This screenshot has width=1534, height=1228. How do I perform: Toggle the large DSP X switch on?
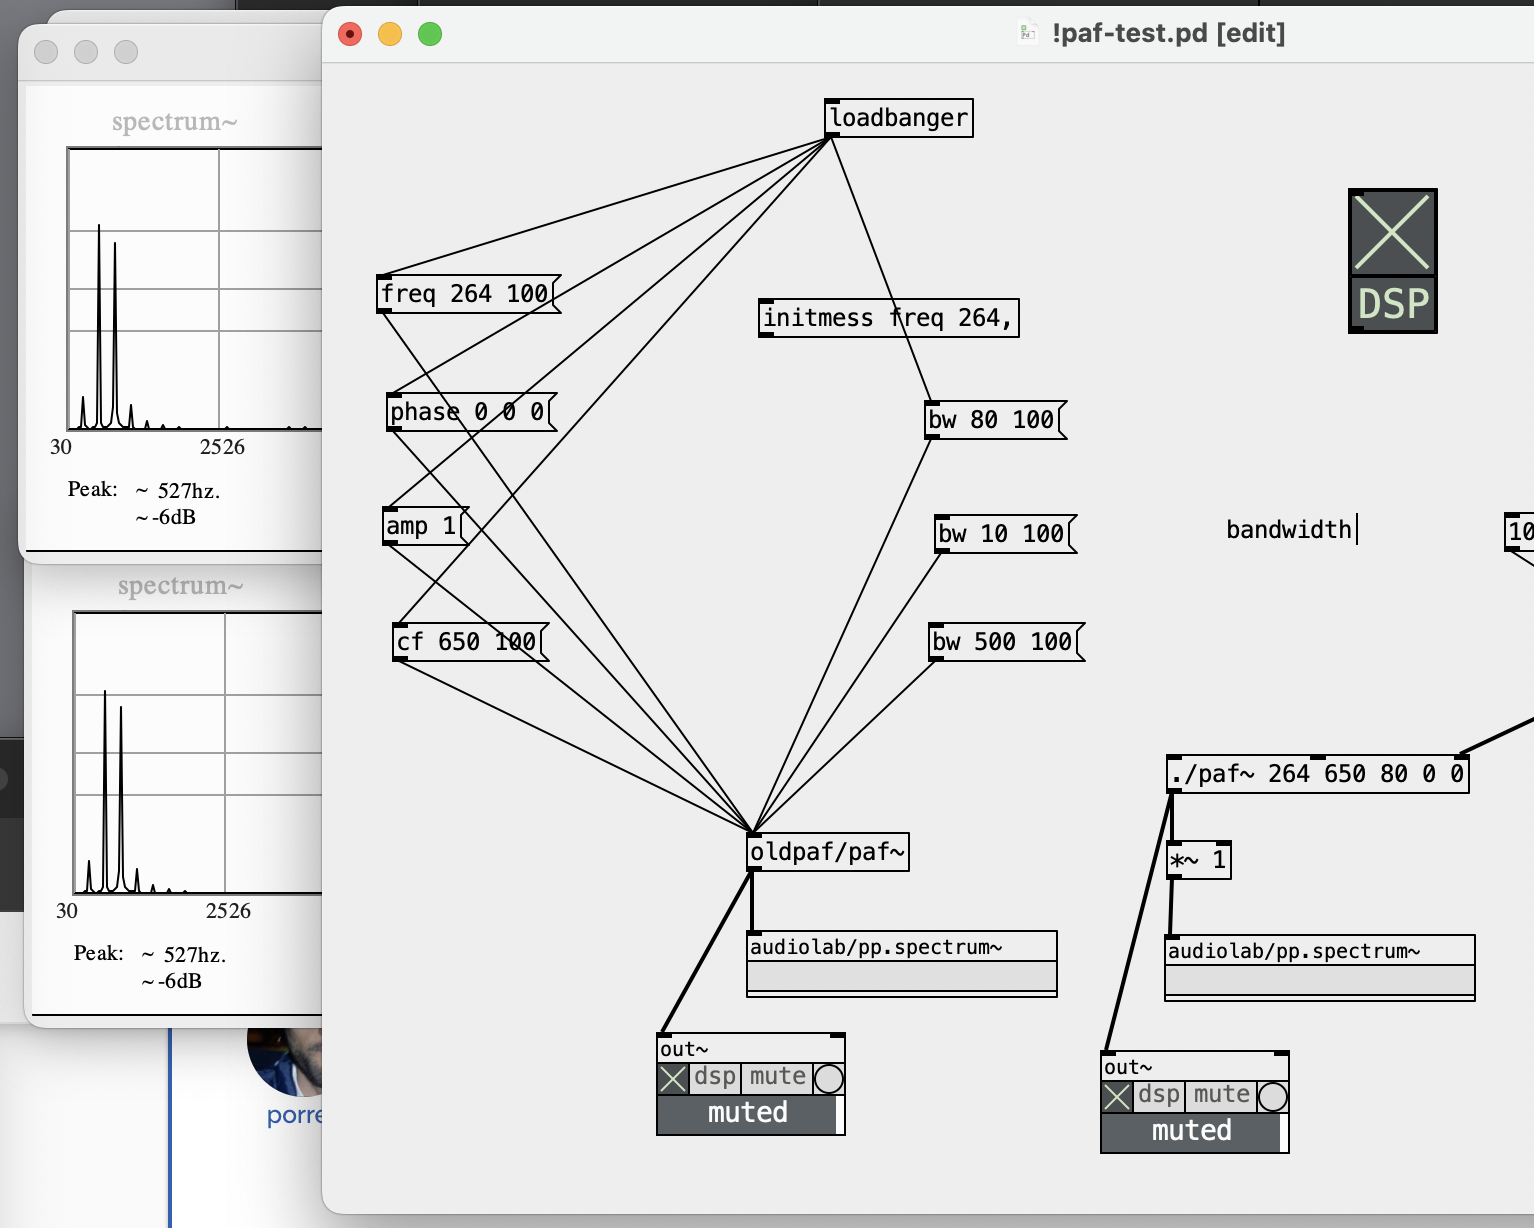tap(1393, 234)
